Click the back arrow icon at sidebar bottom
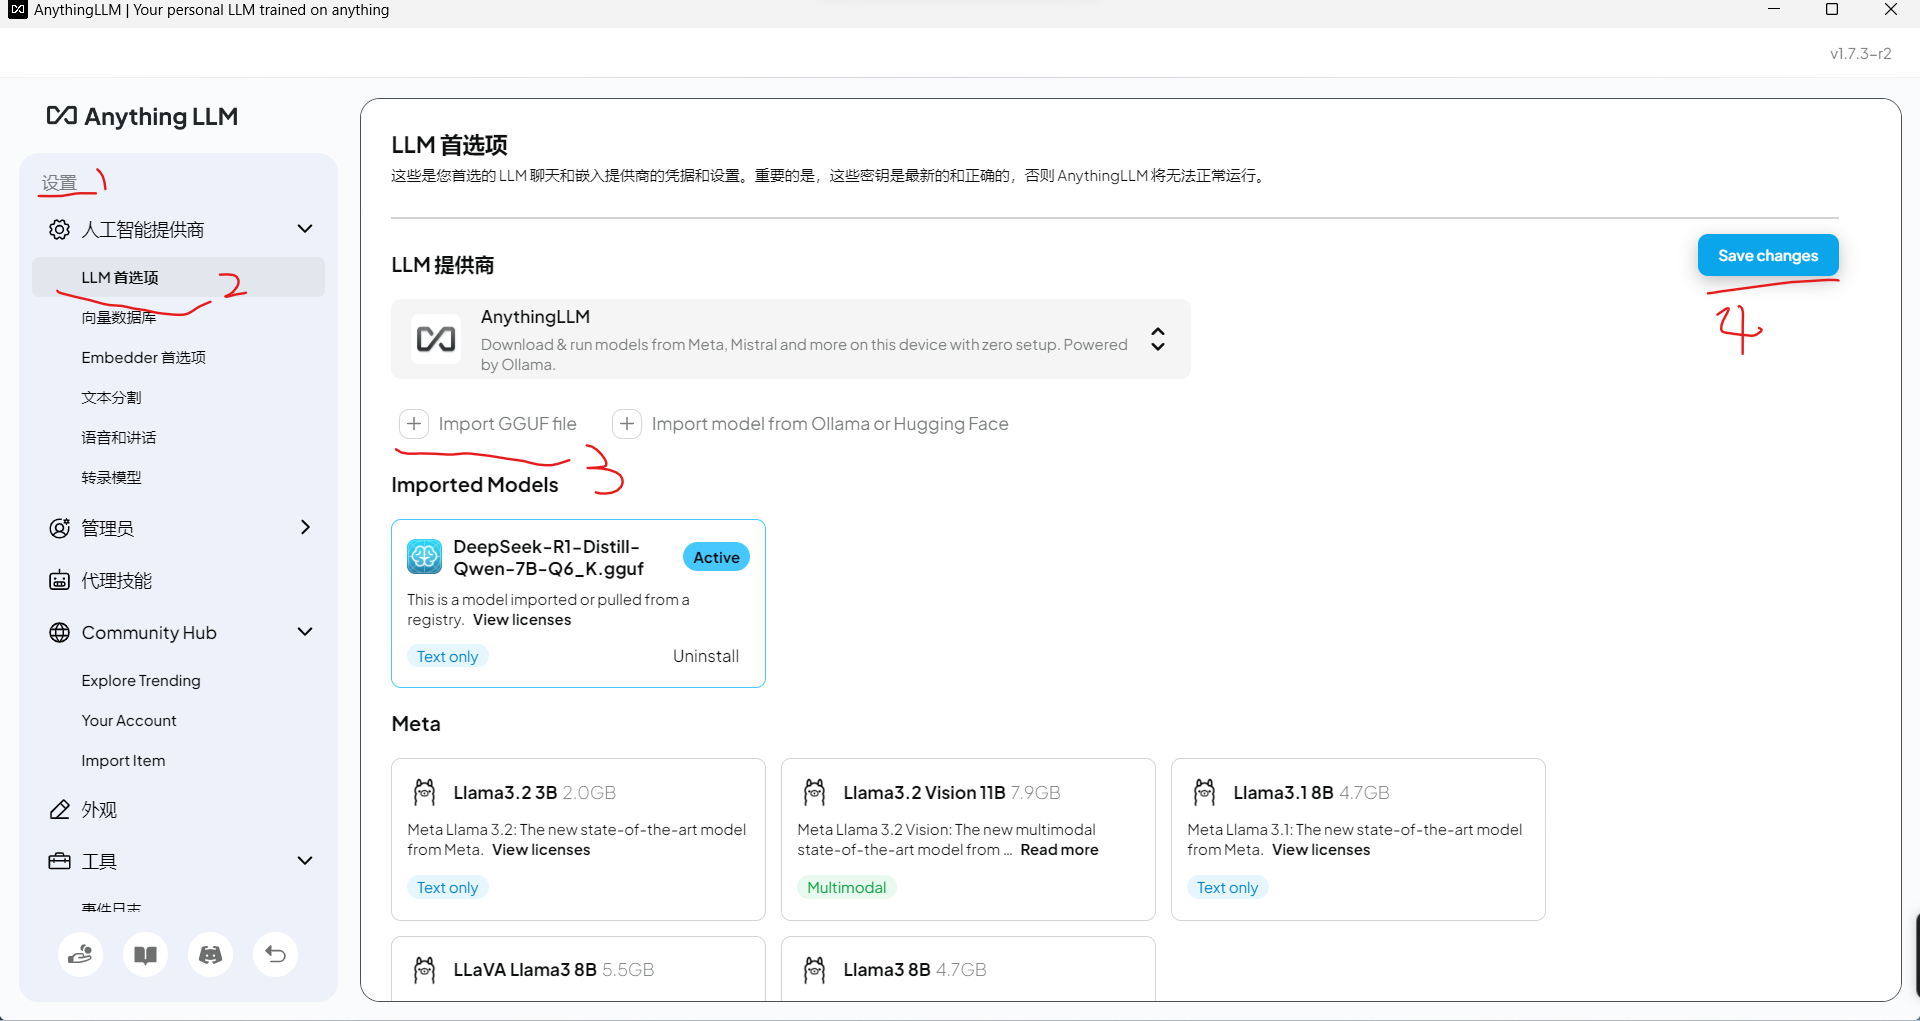 [x=275, y=955]
